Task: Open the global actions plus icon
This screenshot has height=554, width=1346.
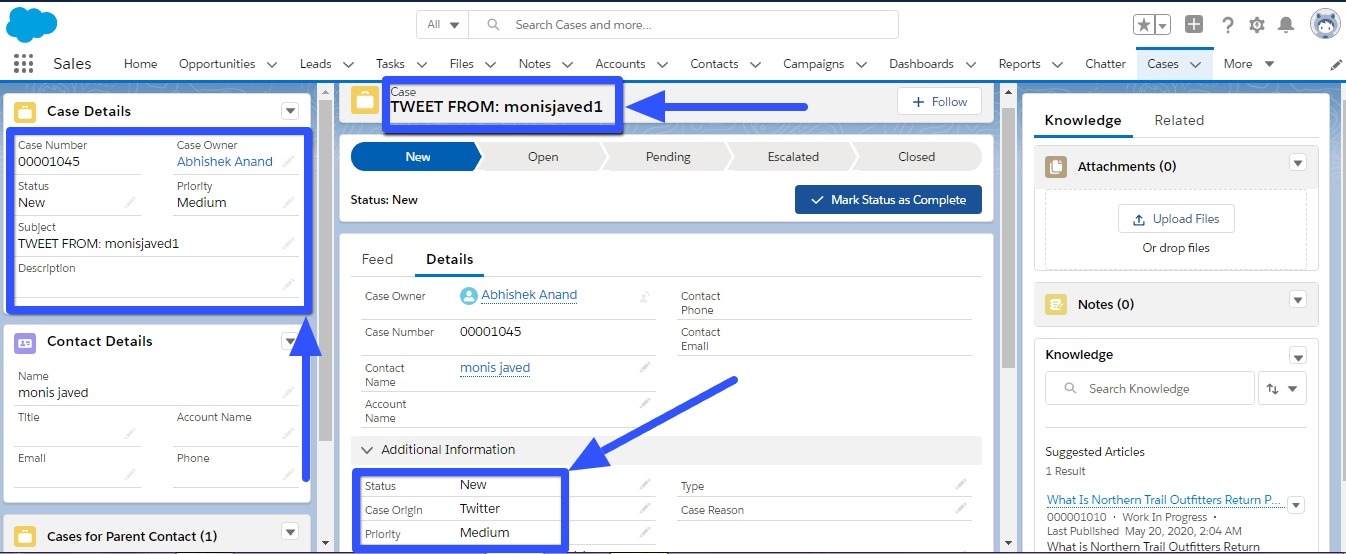Action: point(1194,25)
